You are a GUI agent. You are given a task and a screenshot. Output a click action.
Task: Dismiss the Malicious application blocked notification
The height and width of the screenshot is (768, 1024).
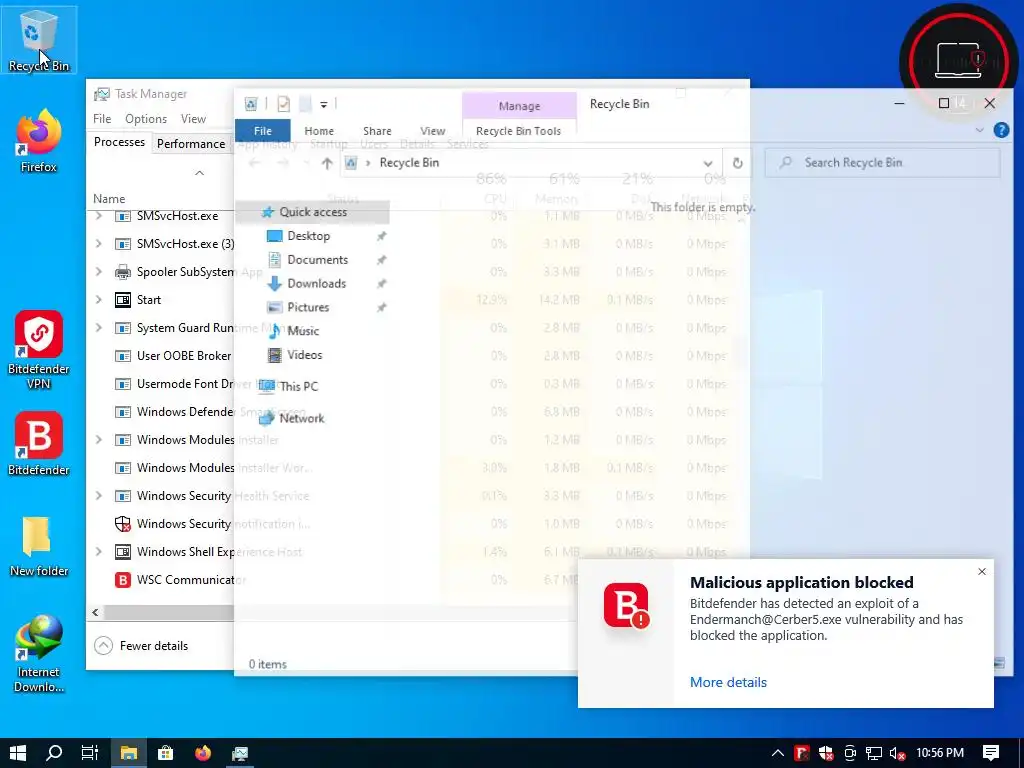(x=982, y=571)
